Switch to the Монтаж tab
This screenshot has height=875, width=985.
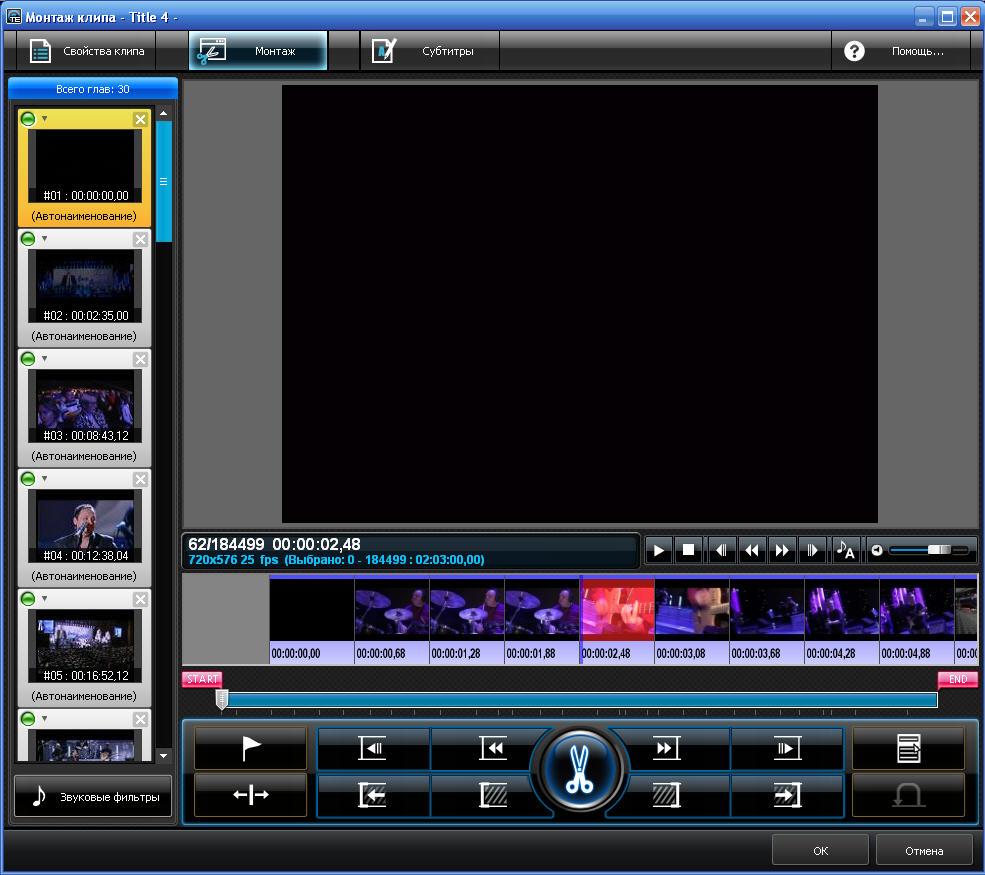click(x=258, y=51)
